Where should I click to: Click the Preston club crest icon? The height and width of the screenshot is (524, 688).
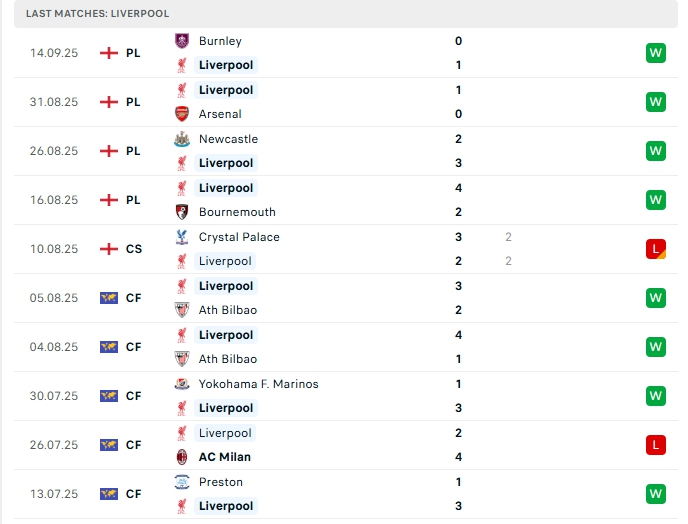[181, 482]
